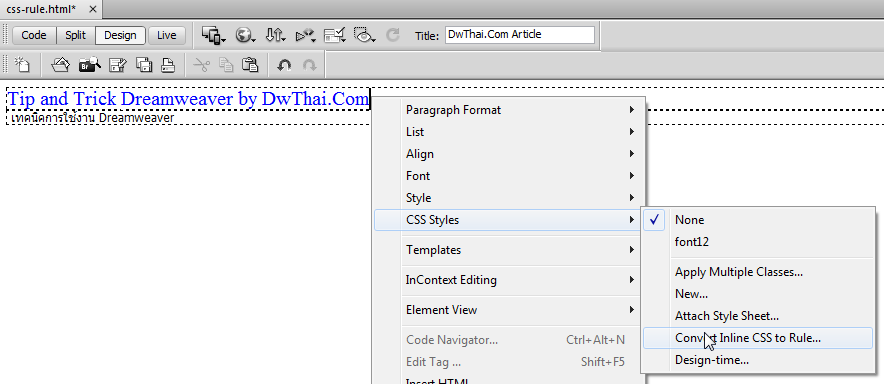Click disabled Code Navigator... entry
This screenshot has height=384, width=884.
(508, 340)
